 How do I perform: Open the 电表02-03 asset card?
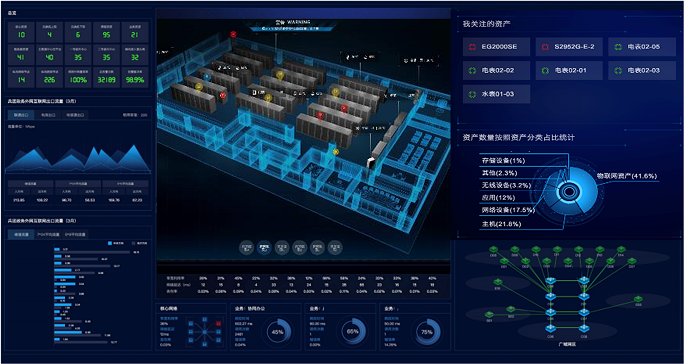(642, 70)
